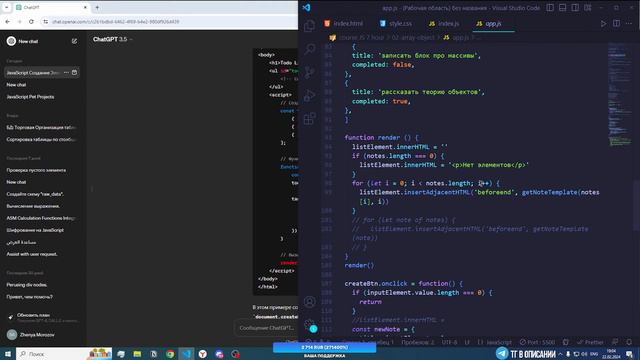Open the tab search dropdown in browser
The width and height of the screenshot is (640, 360).
click(x=7, y=7)
